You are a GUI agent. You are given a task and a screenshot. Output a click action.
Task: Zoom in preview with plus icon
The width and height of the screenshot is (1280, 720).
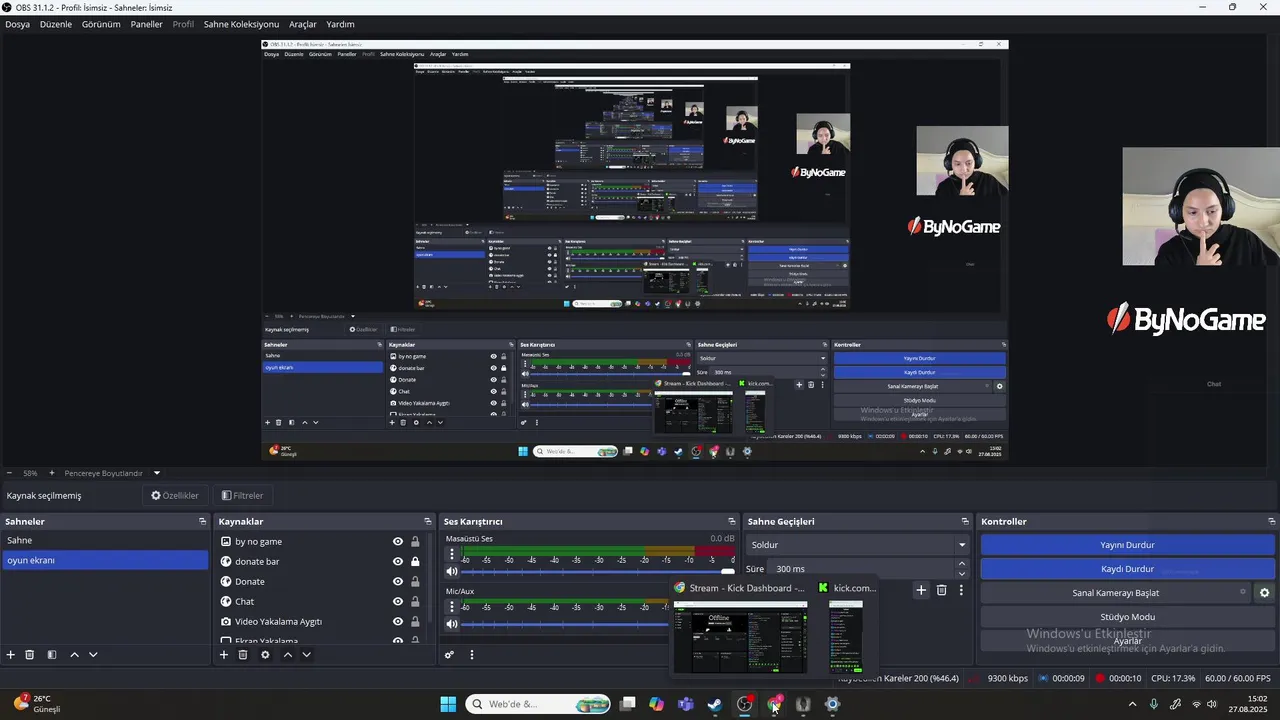pos(52,473)
